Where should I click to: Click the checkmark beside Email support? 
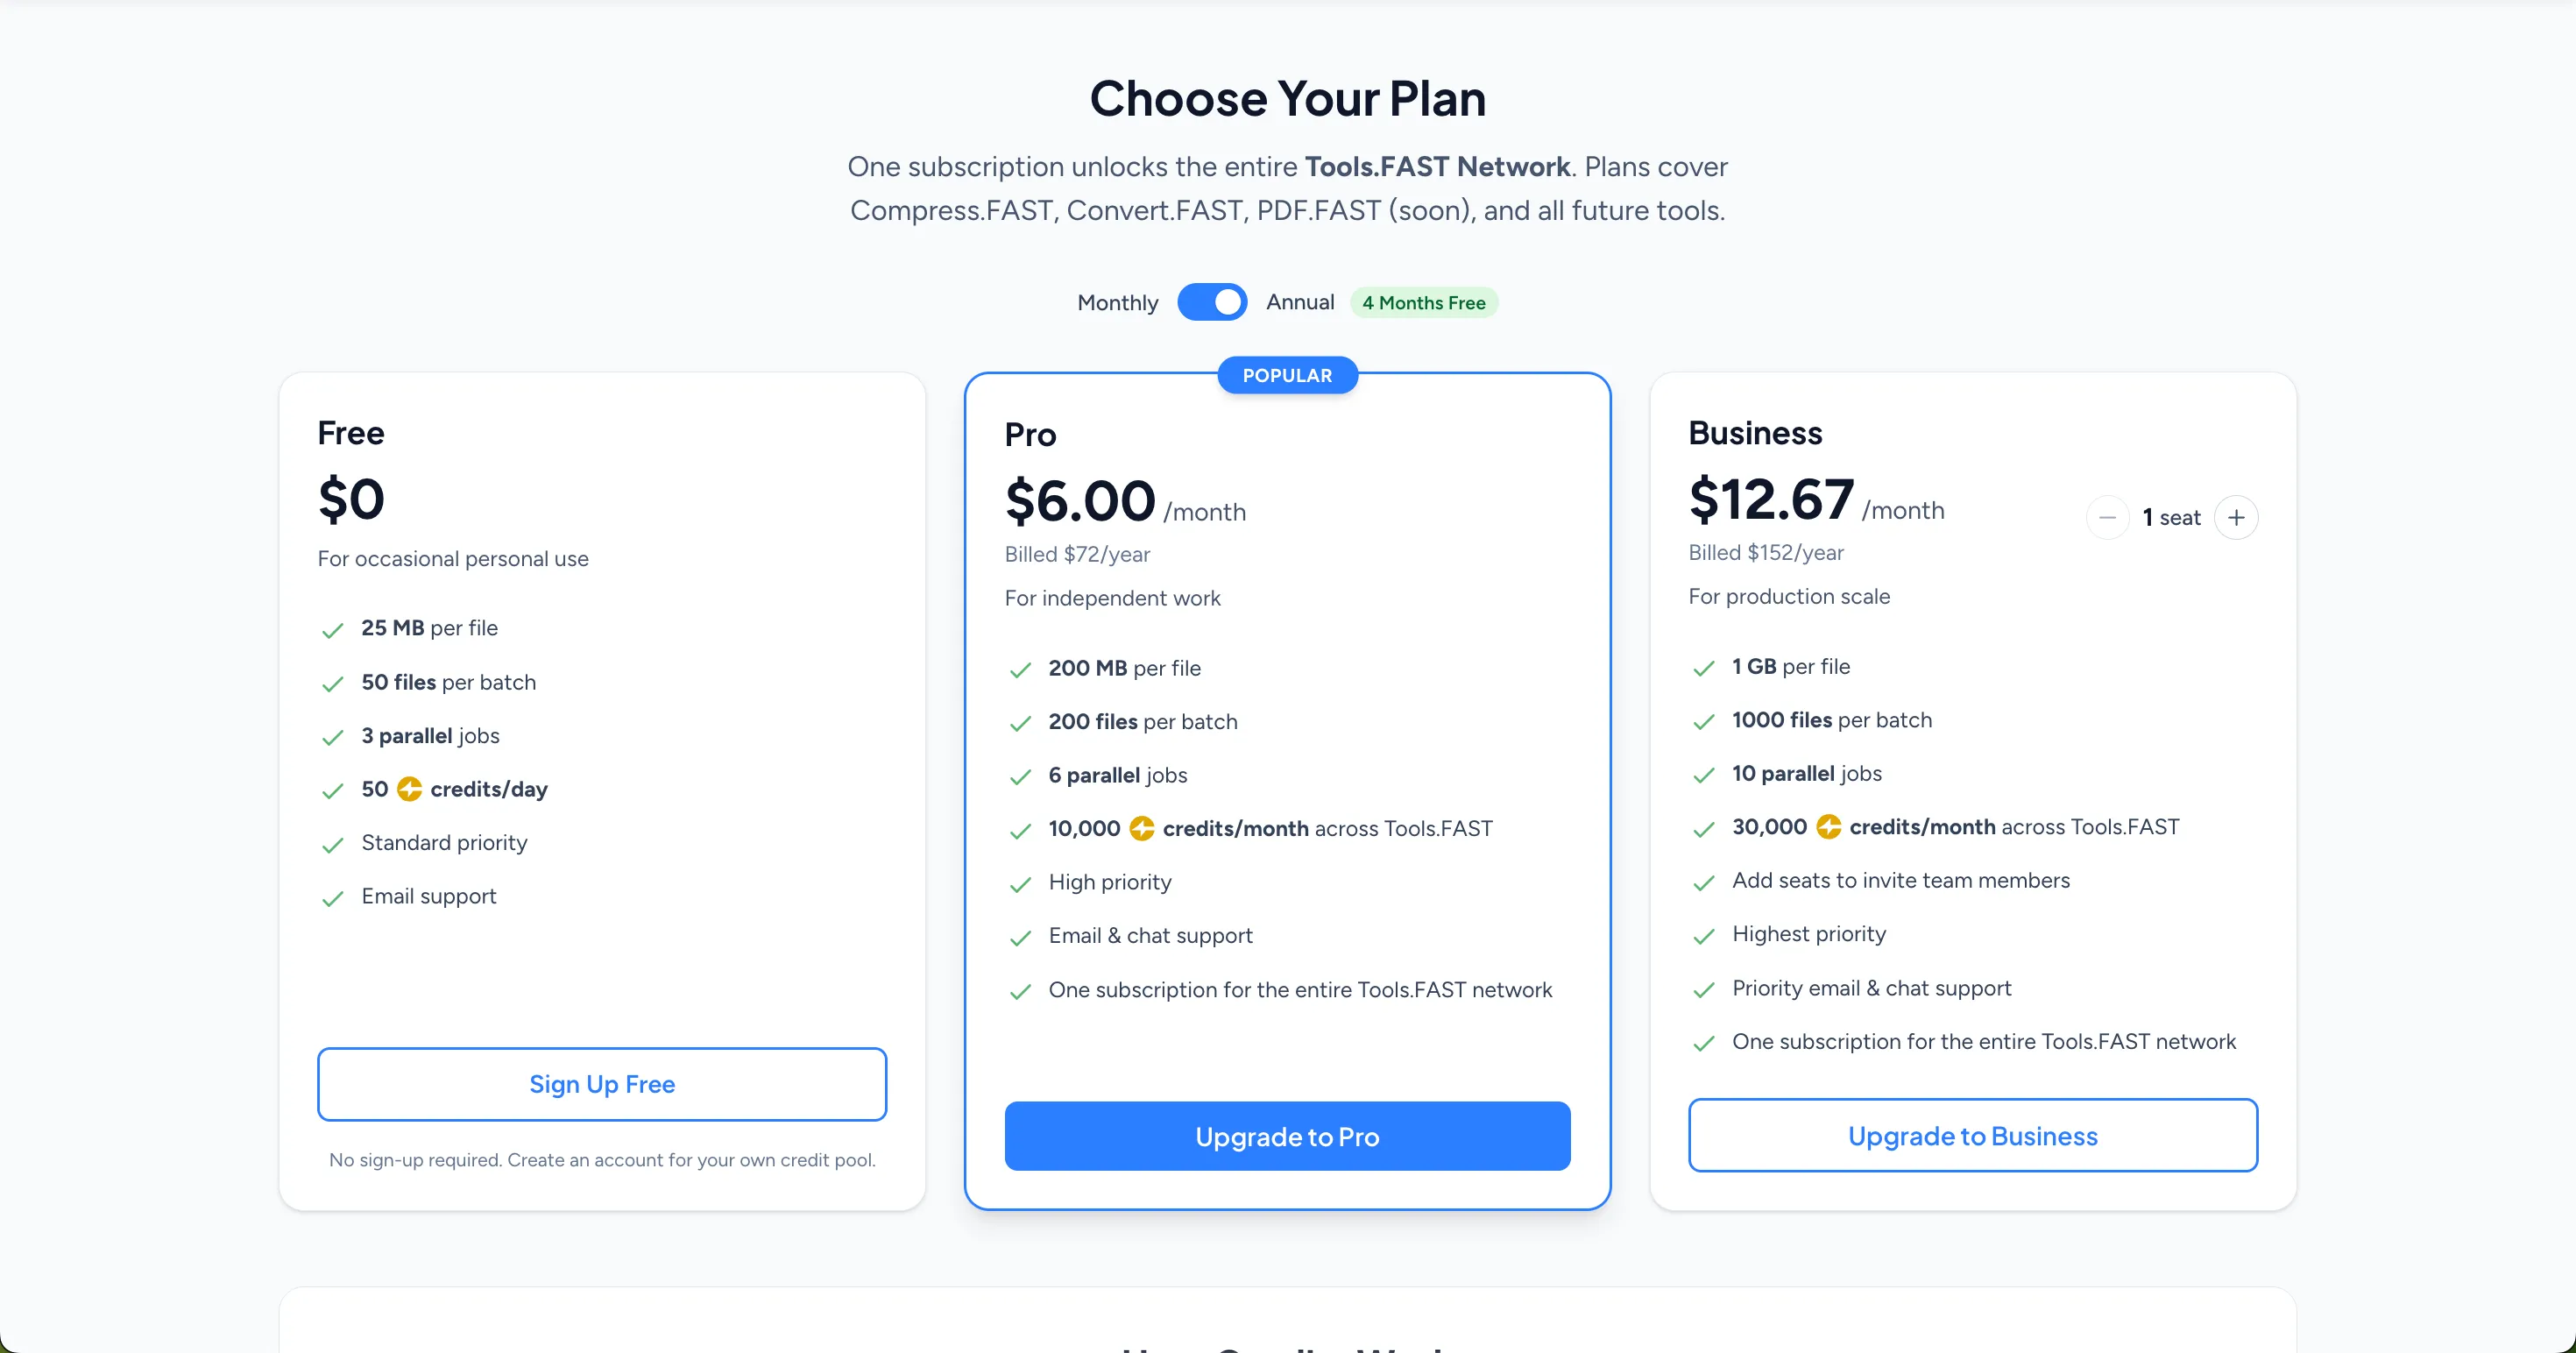[333, 898]
